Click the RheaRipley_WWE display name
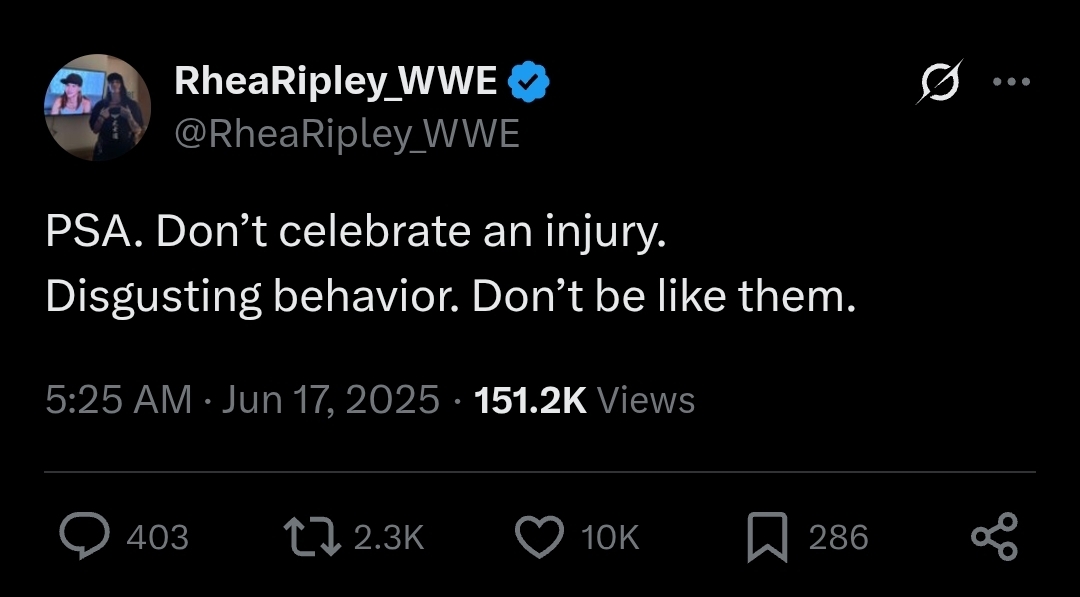This screenshot has height=597, width=1080. point(336,82)
